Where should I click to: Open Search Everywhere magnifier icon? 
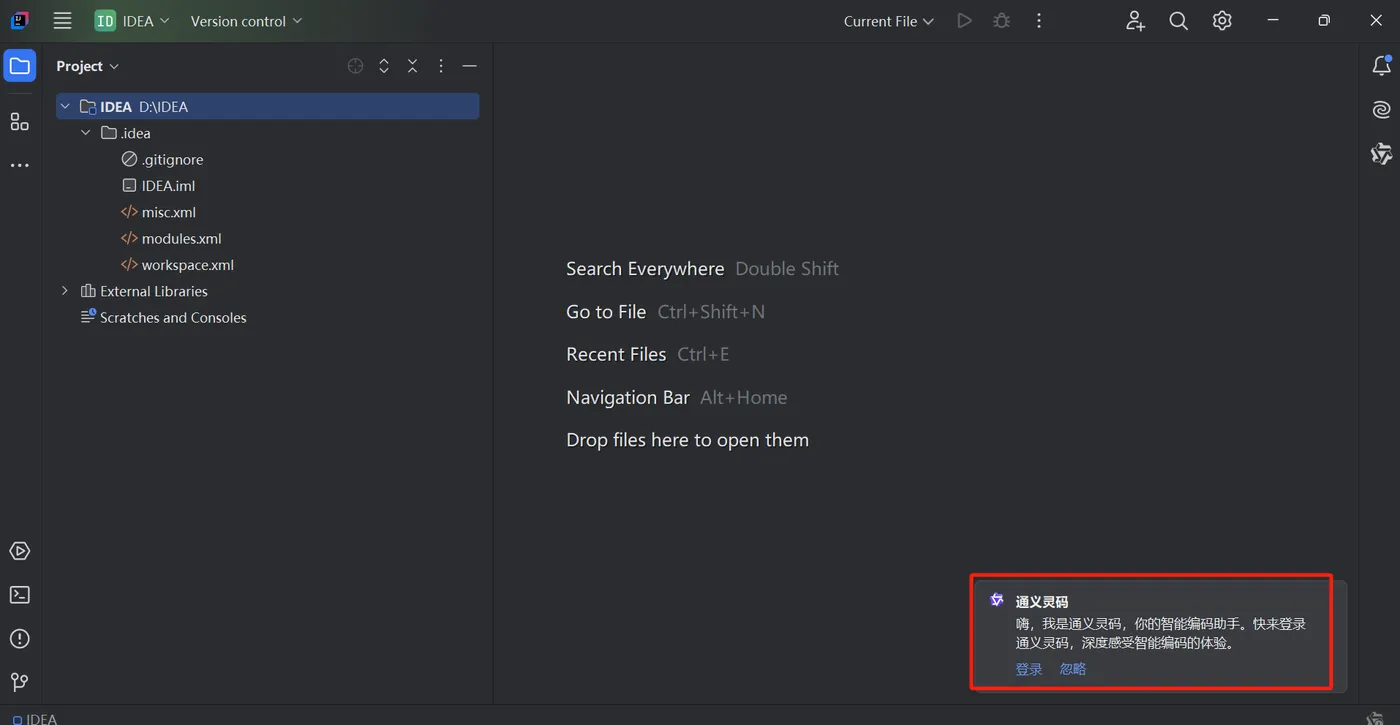click(x=1178, y=21)
